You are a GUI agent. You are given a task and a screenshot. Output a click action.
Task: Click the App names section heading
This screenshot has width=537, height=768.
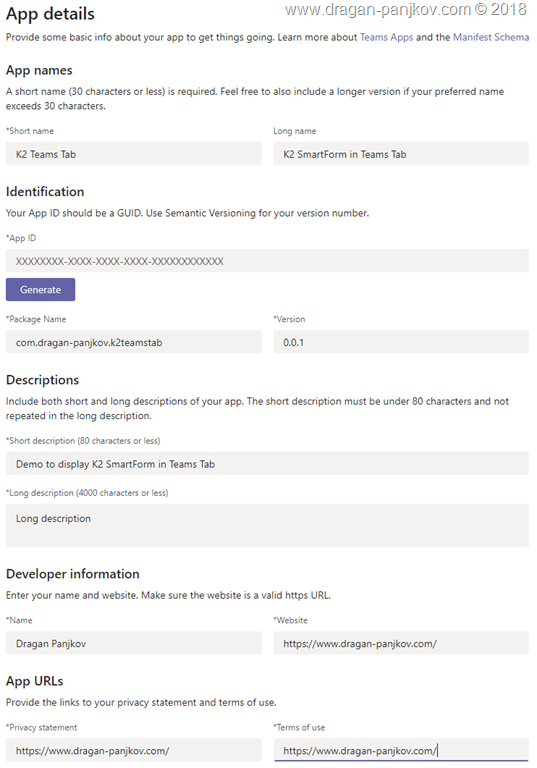point(39,70)
